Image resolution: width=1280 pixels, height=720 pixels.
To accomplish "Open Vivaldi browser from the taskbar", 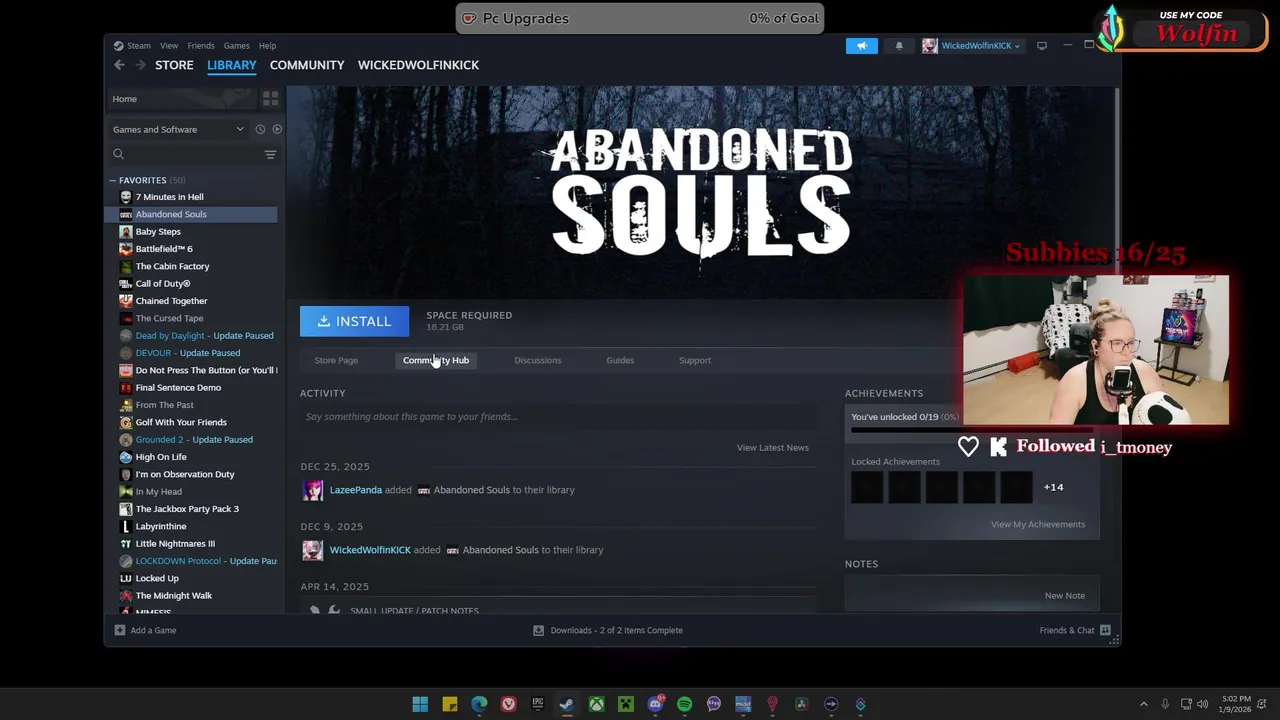I will 508,704.
